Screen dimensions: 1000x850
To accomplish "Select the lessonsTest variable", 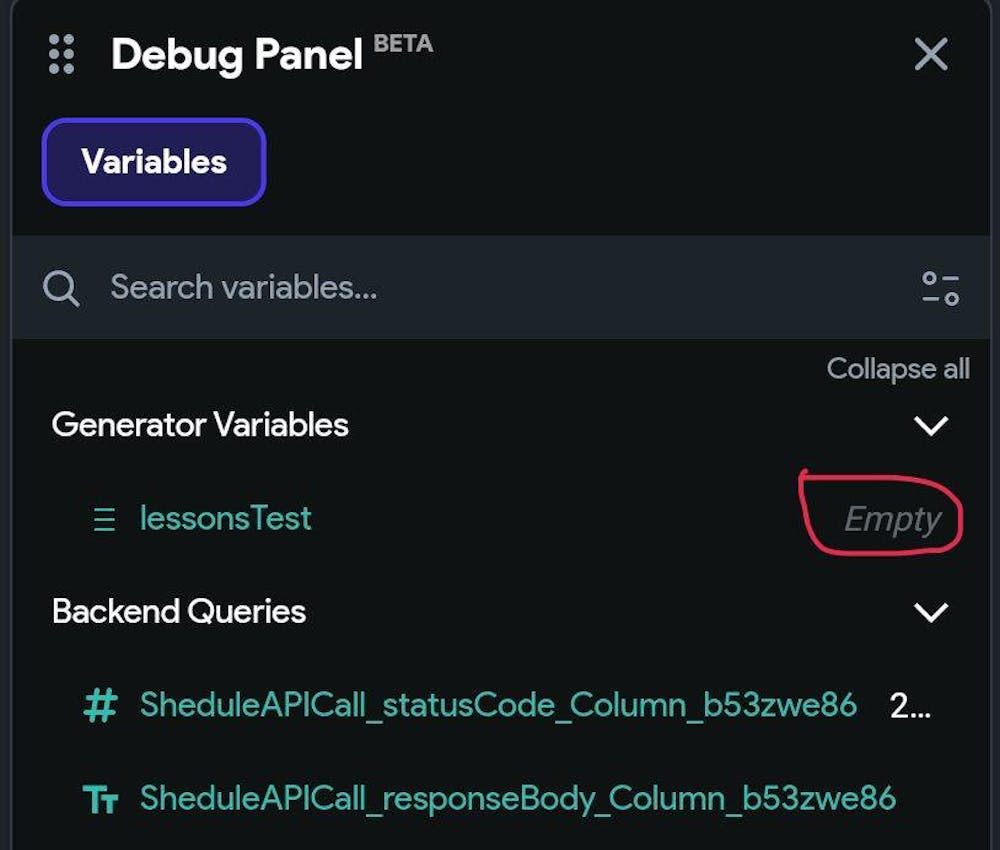I will [x=226, y=518].
